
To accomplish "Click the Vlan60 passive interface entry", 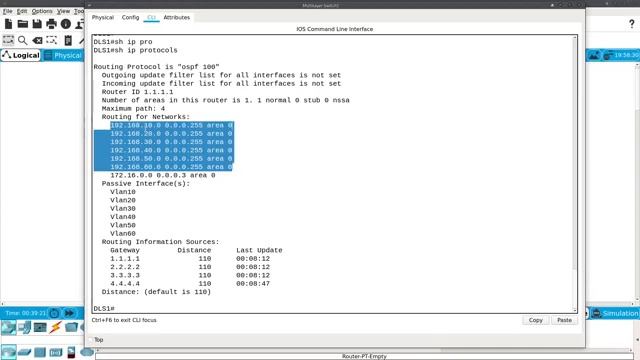I will [x=123, y=233].
